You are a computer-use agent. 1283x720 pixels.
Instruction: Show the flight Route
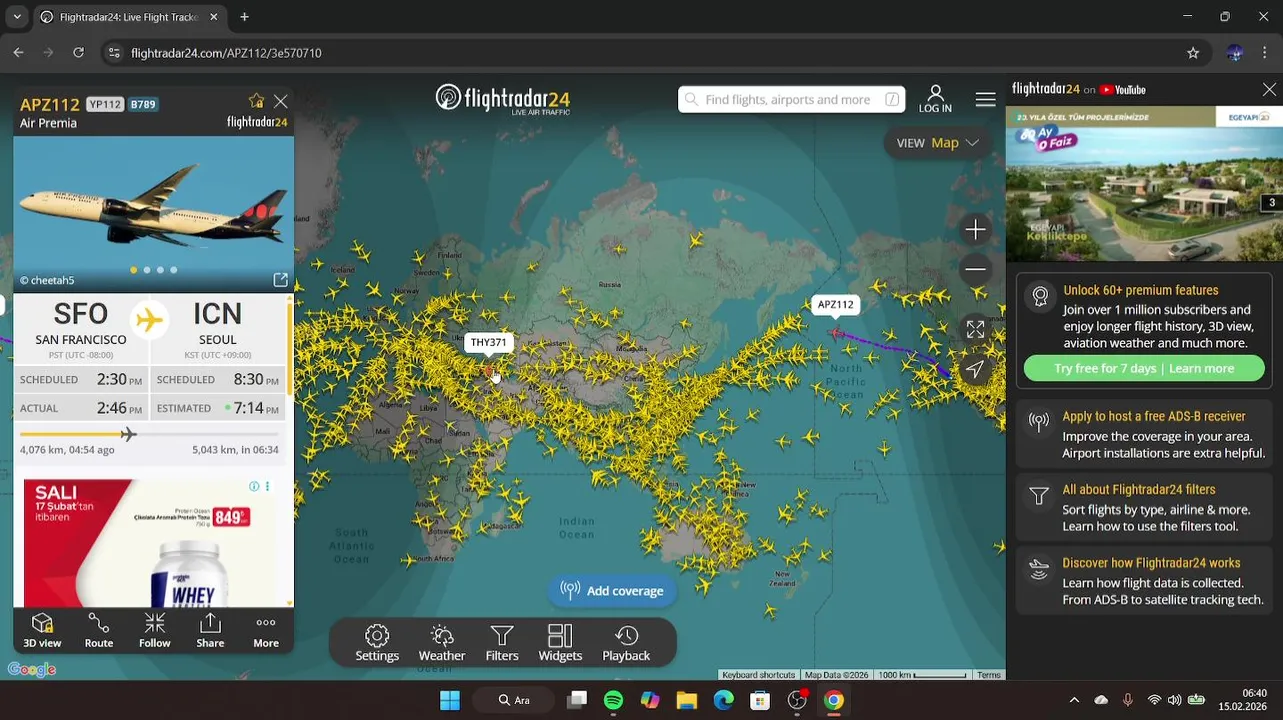pos(98,631)
